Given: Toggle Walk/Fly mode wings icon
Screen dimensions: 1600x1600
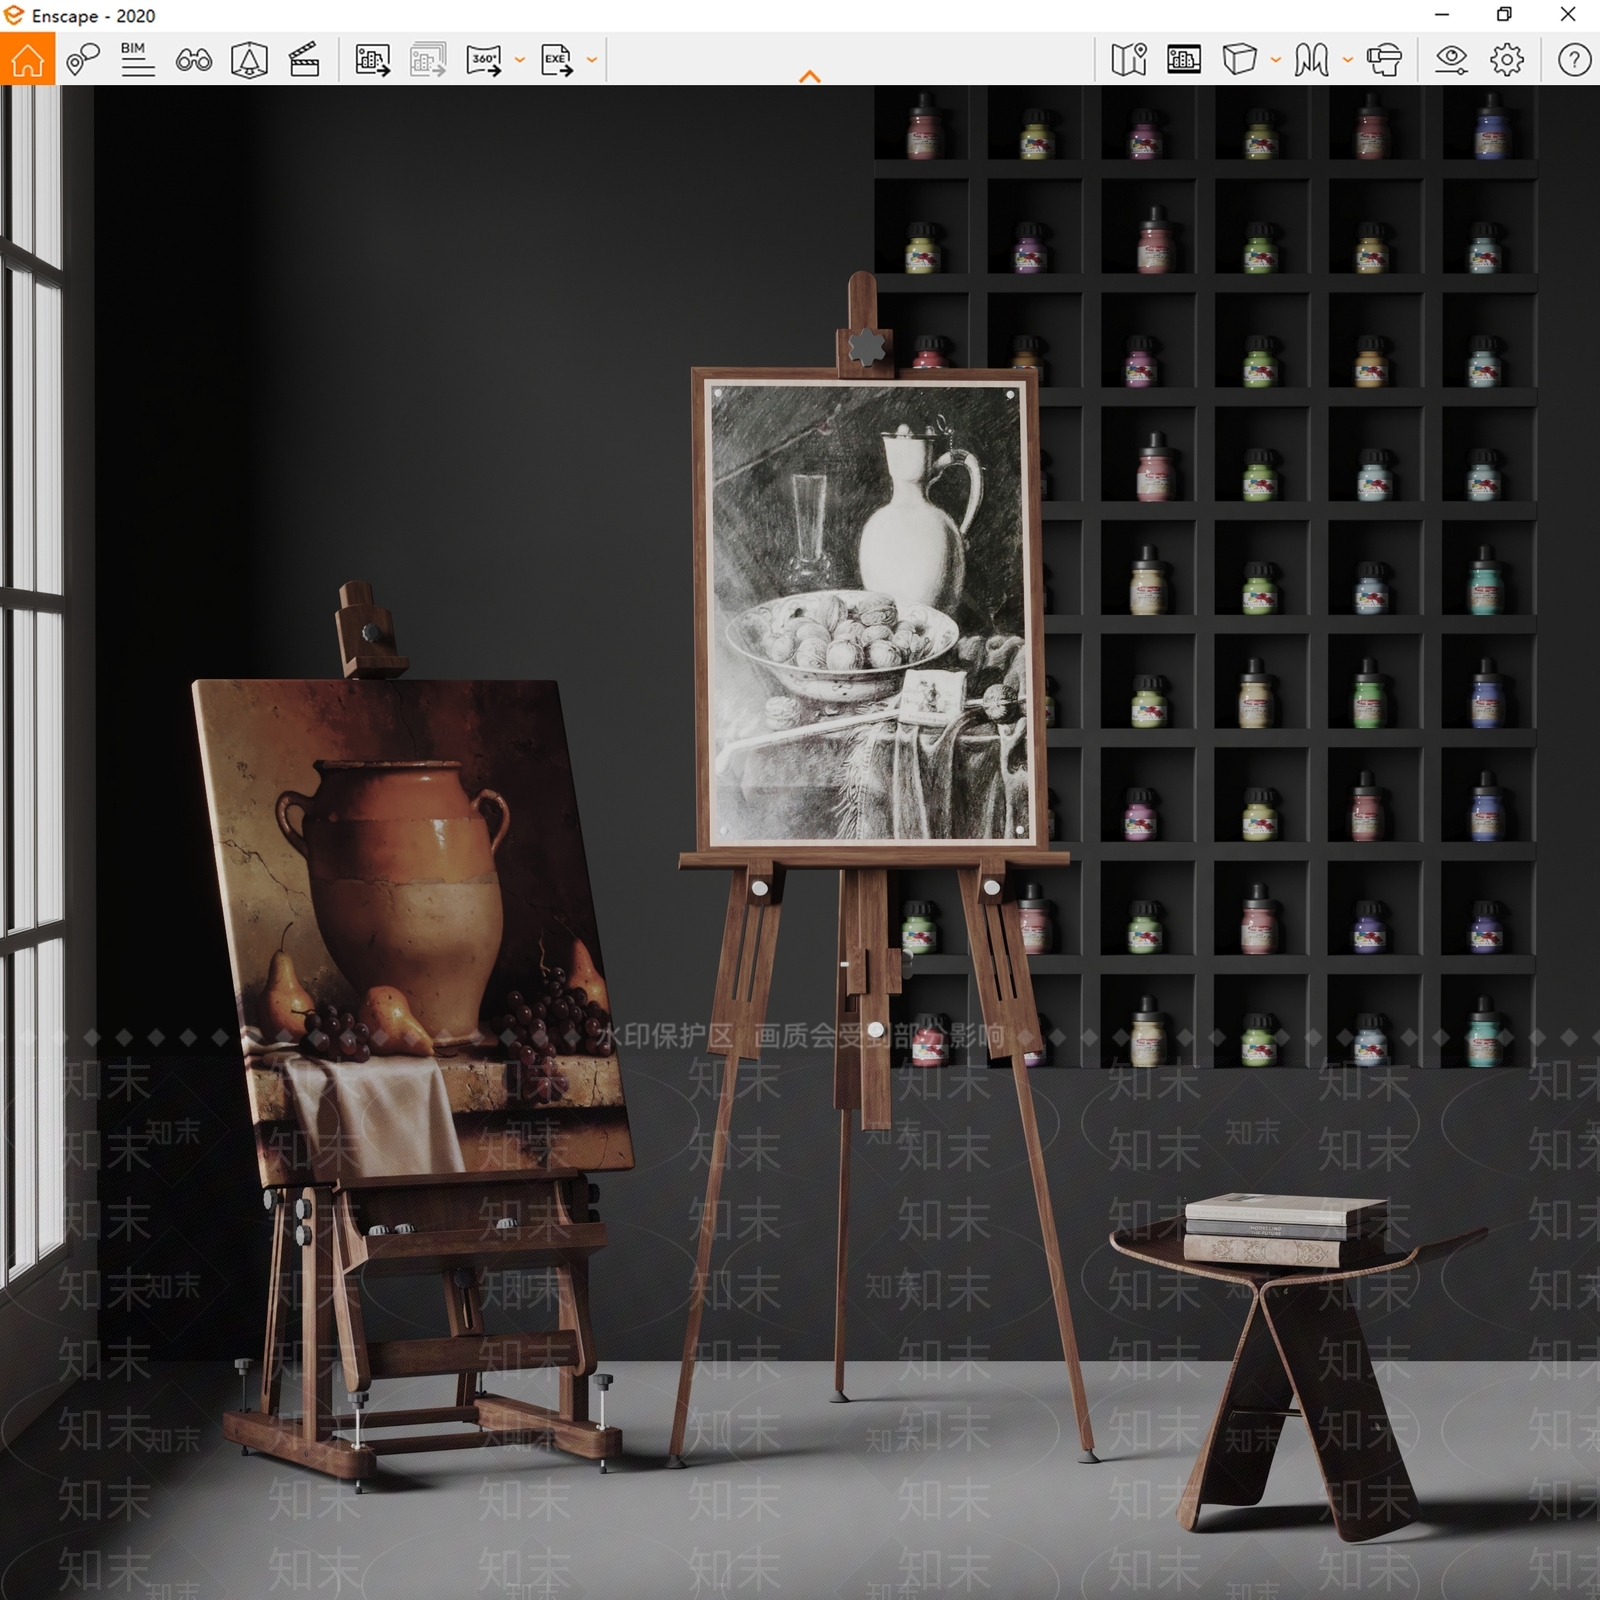Looking at the screenshot, I should pos(1311,60).
